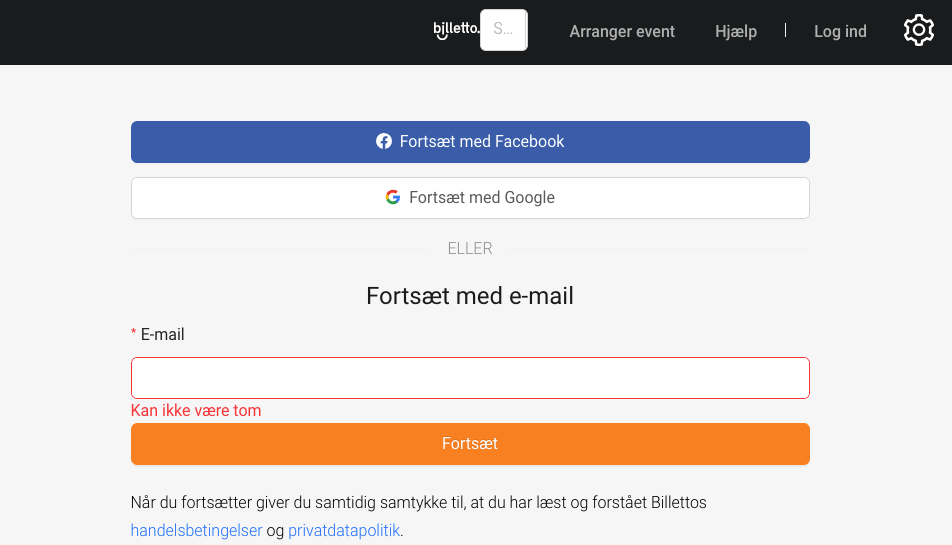This screenshot has height=545, width=952.
Task: Focus the E-mail input field
Action: [470, 378]
